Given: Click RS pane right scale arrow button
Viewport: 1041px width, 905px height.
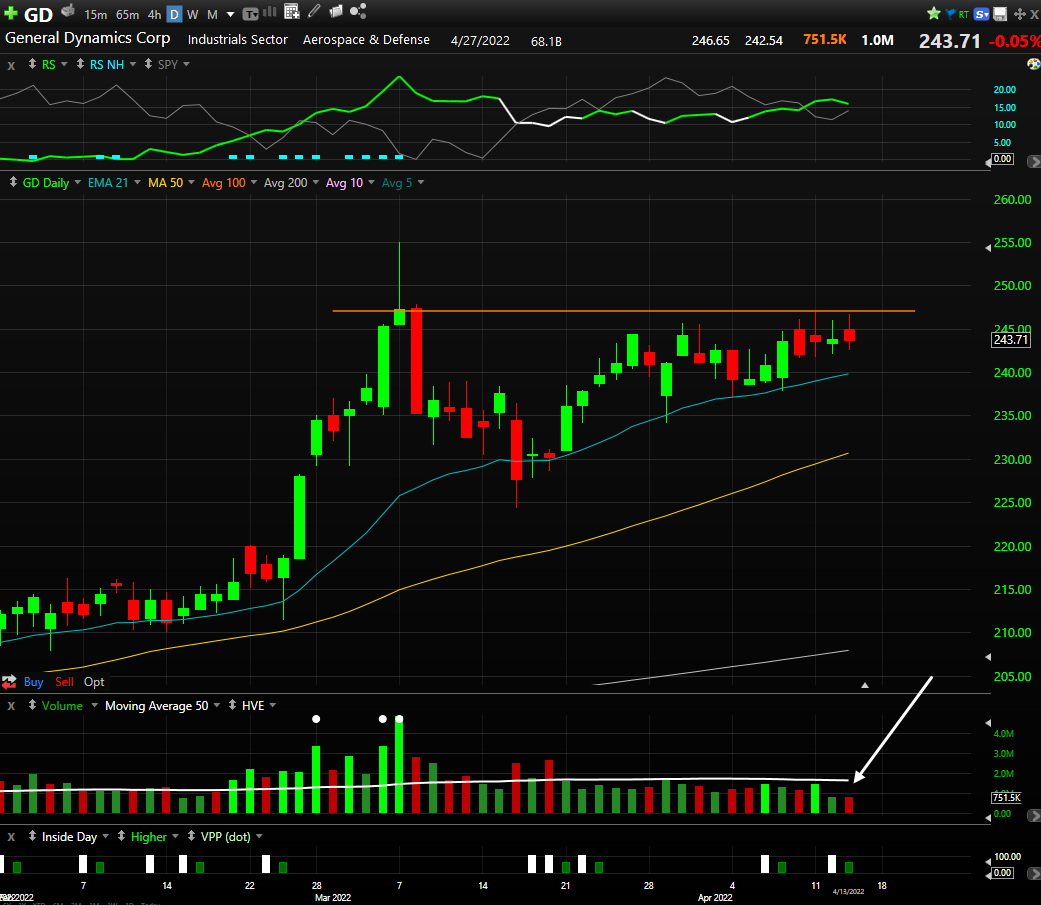Looking at the screenshot, I should tap(1034, 161).
